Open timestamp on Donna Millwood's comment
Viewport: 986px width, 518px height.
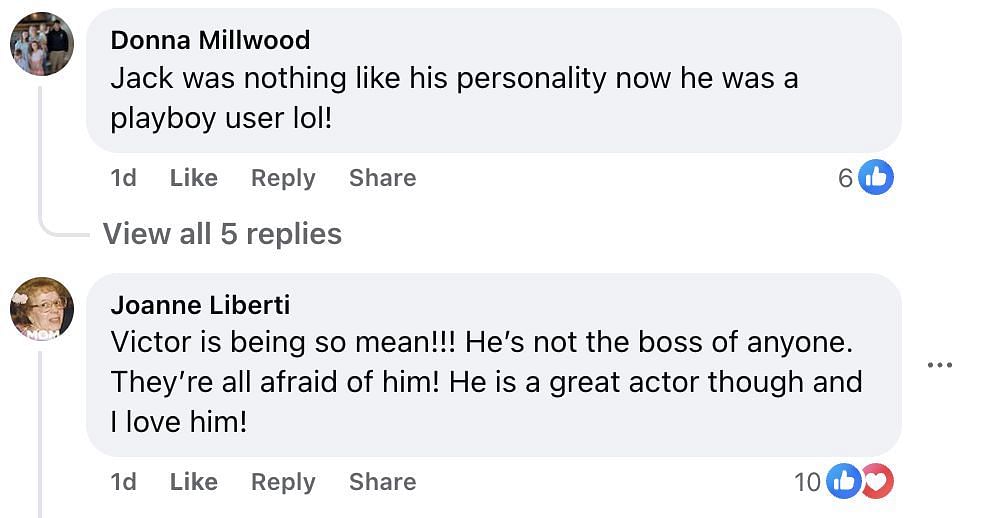123,178
